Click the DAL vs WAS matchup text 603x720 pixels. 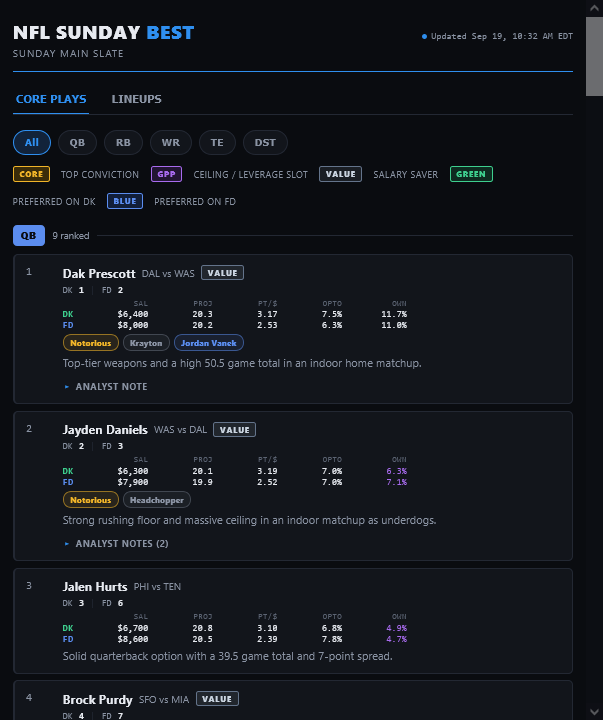coord(168,274)
